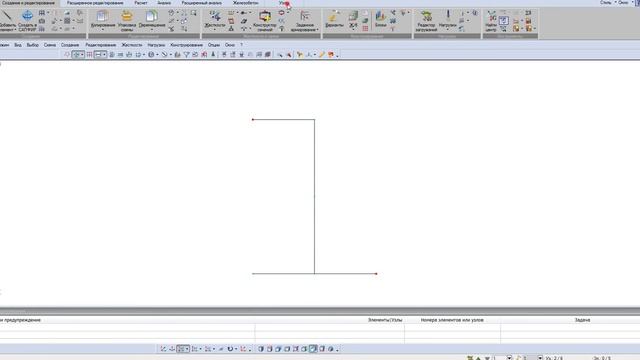This screenshot has height=360, width=640.
Task: Click the first cube view icon
Action: pyautogui.click(x=260, y=349)
